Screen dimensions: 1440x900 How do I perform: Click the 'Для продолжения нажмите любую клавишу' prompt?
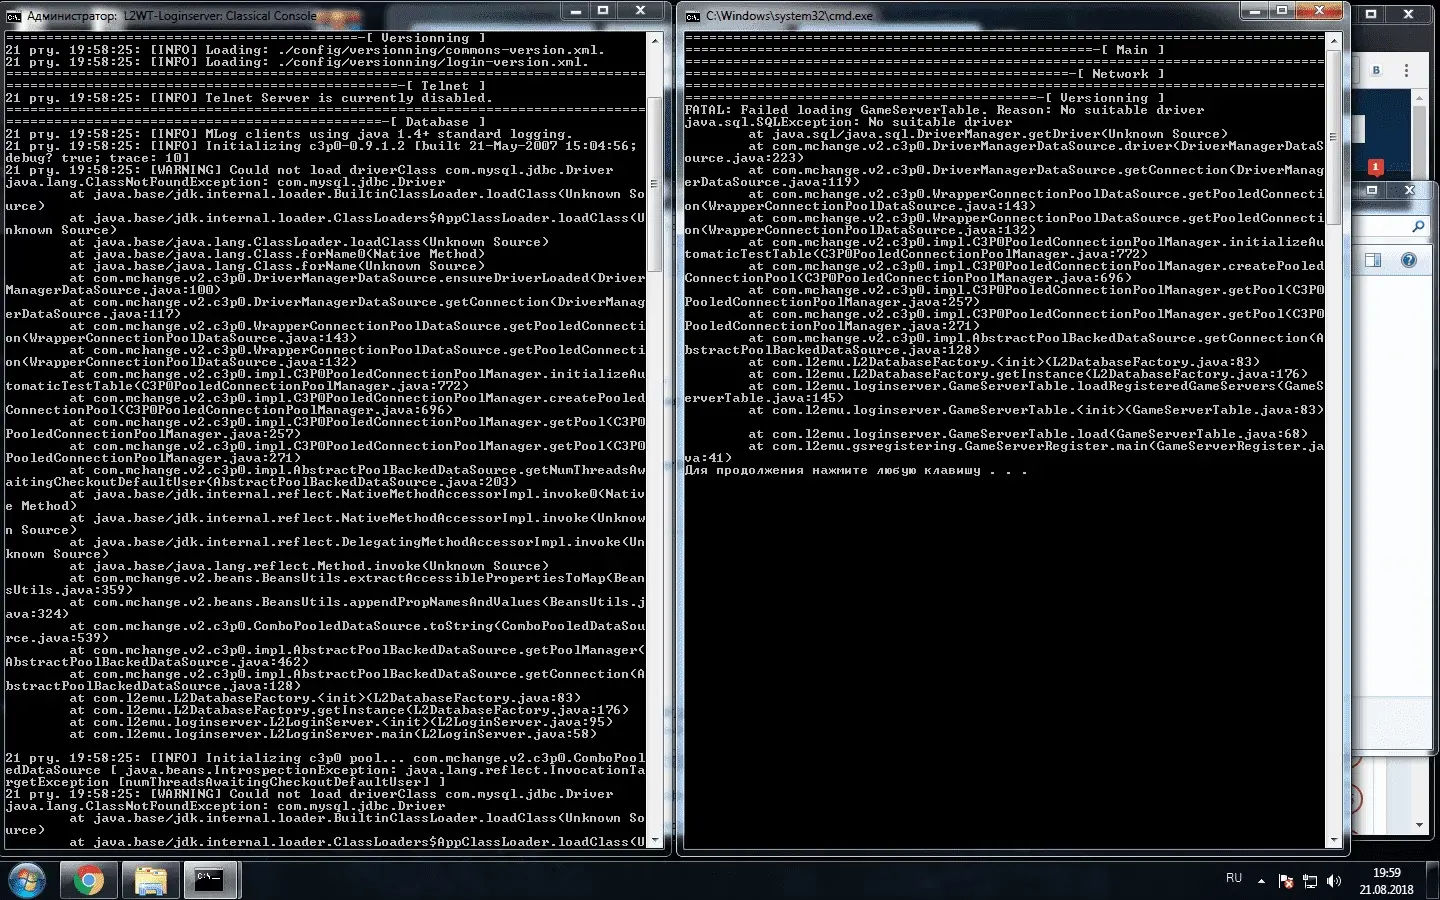click(856, 470)
